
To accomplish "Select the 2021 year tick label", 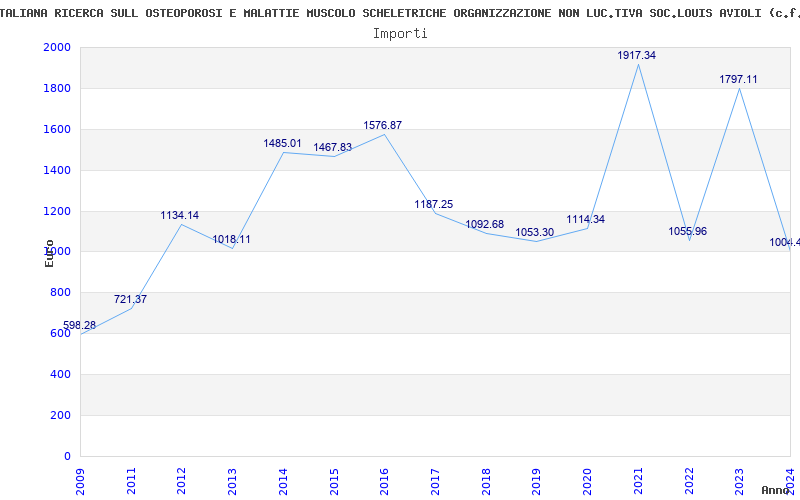I will point(639,478).
